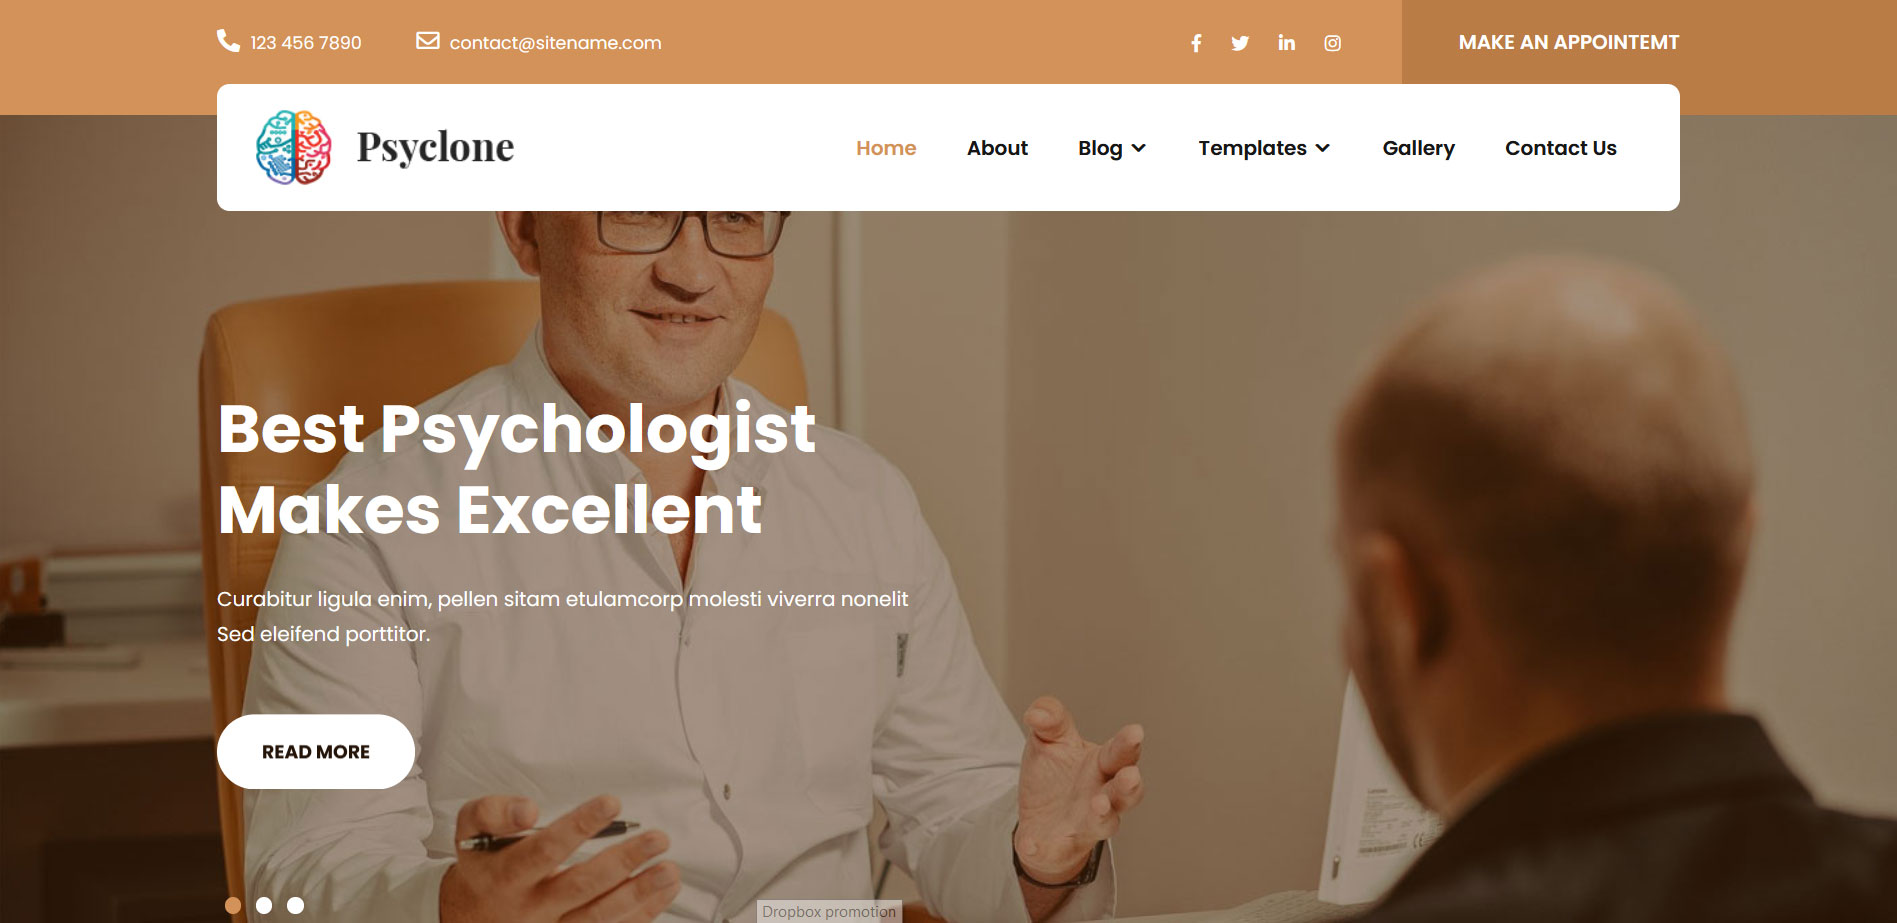Click the email envelope icon
Screen dimensions: 1897x923
(x=428, y=41)
